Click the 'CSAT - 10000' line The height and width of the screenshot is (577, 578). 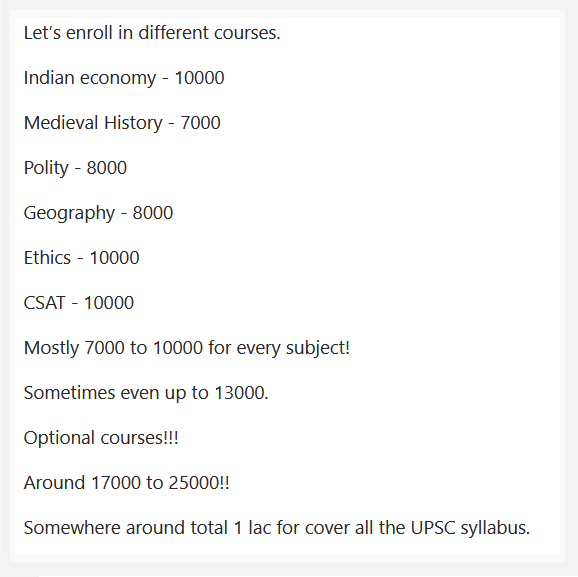click(x=79, y=303)
